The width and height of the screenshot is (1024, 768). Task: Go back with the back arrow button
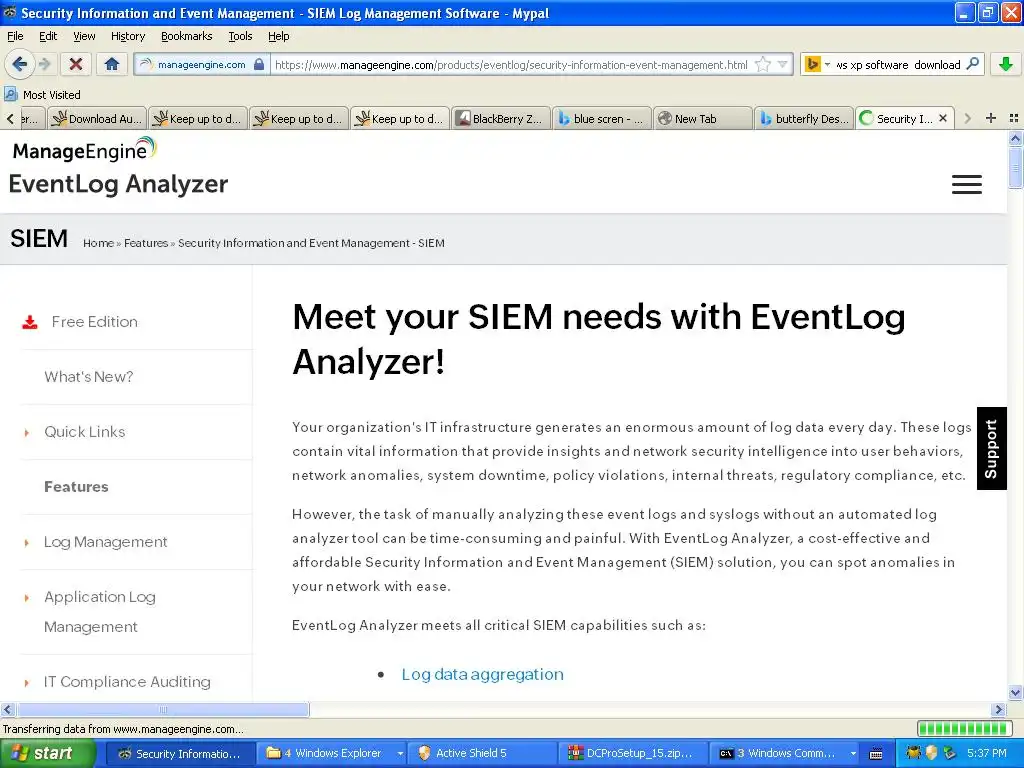coord(20,64)
